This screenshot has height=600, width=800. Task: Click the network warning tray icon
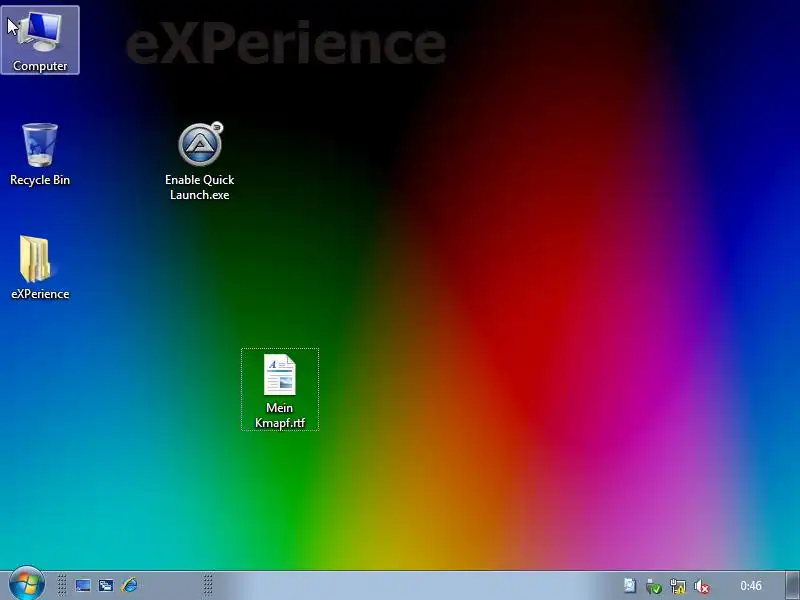tap(678, 586)
